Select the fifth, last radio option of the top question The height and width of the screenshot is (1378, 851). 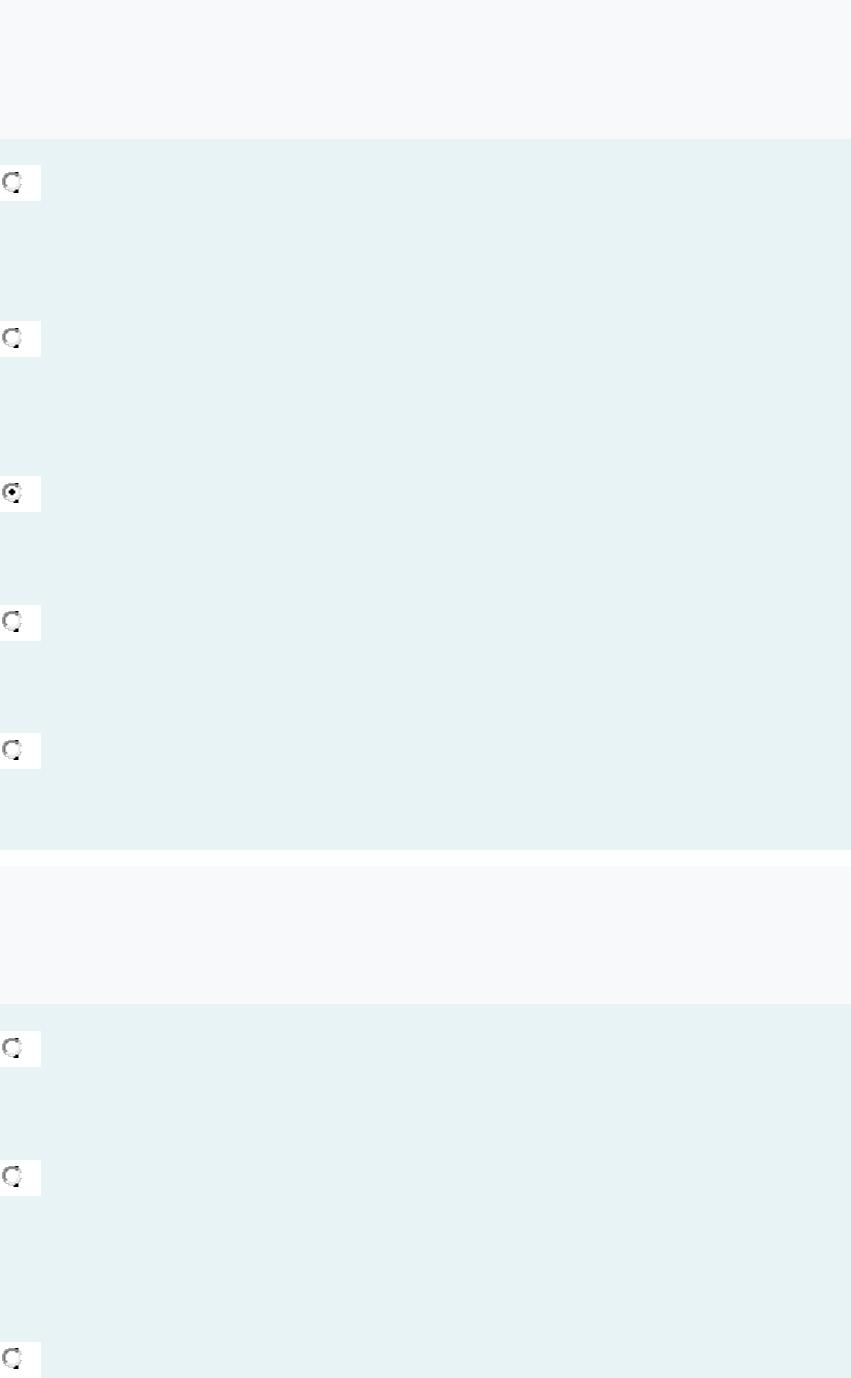12,750
